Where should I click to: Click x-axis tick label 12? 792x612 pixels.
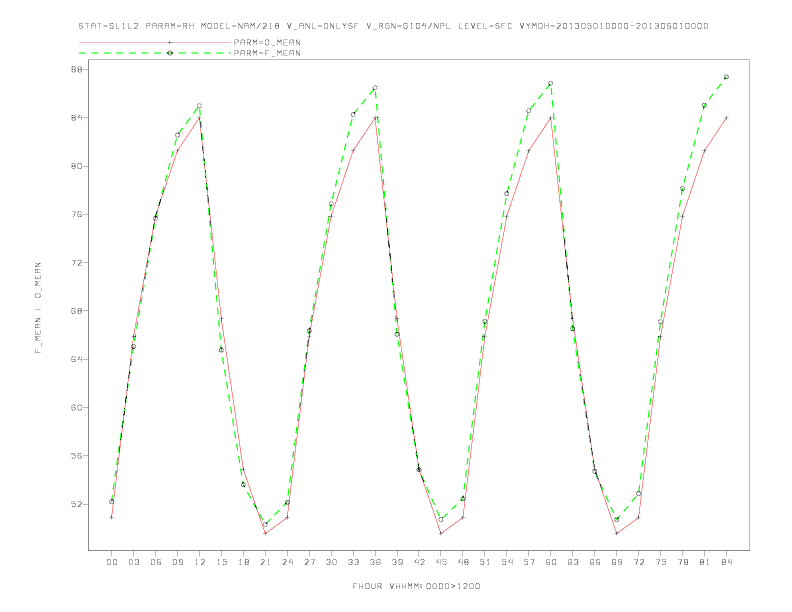point(200,562)
